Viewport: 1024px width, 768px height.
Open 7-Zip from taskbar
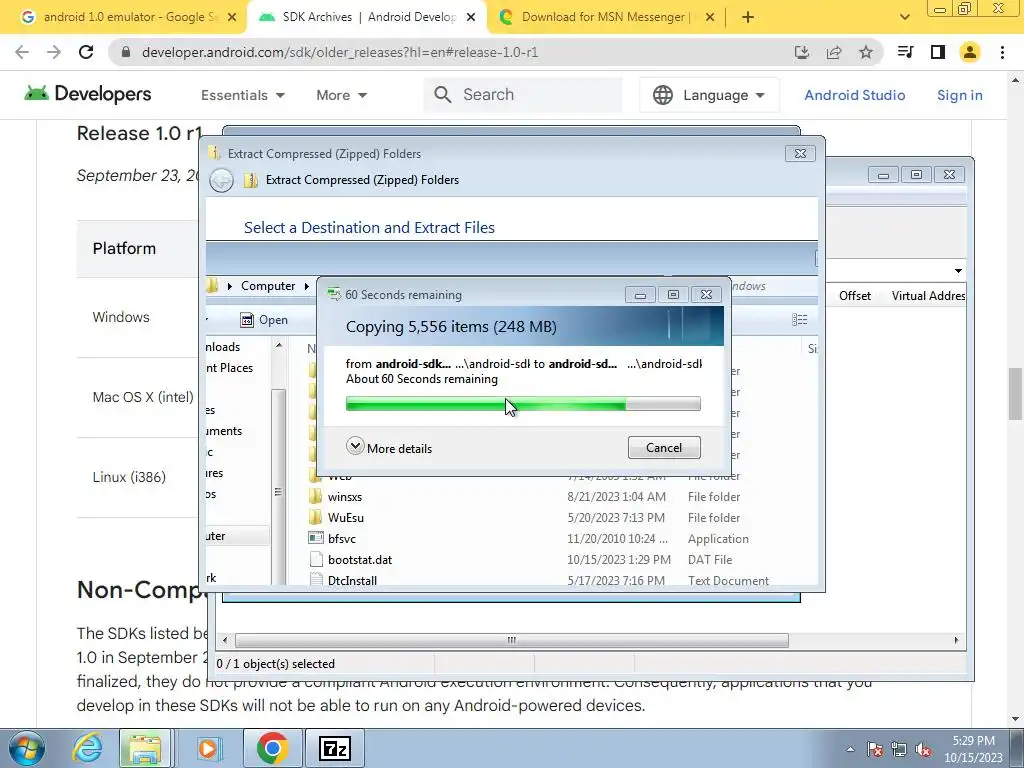pos(335,748)
